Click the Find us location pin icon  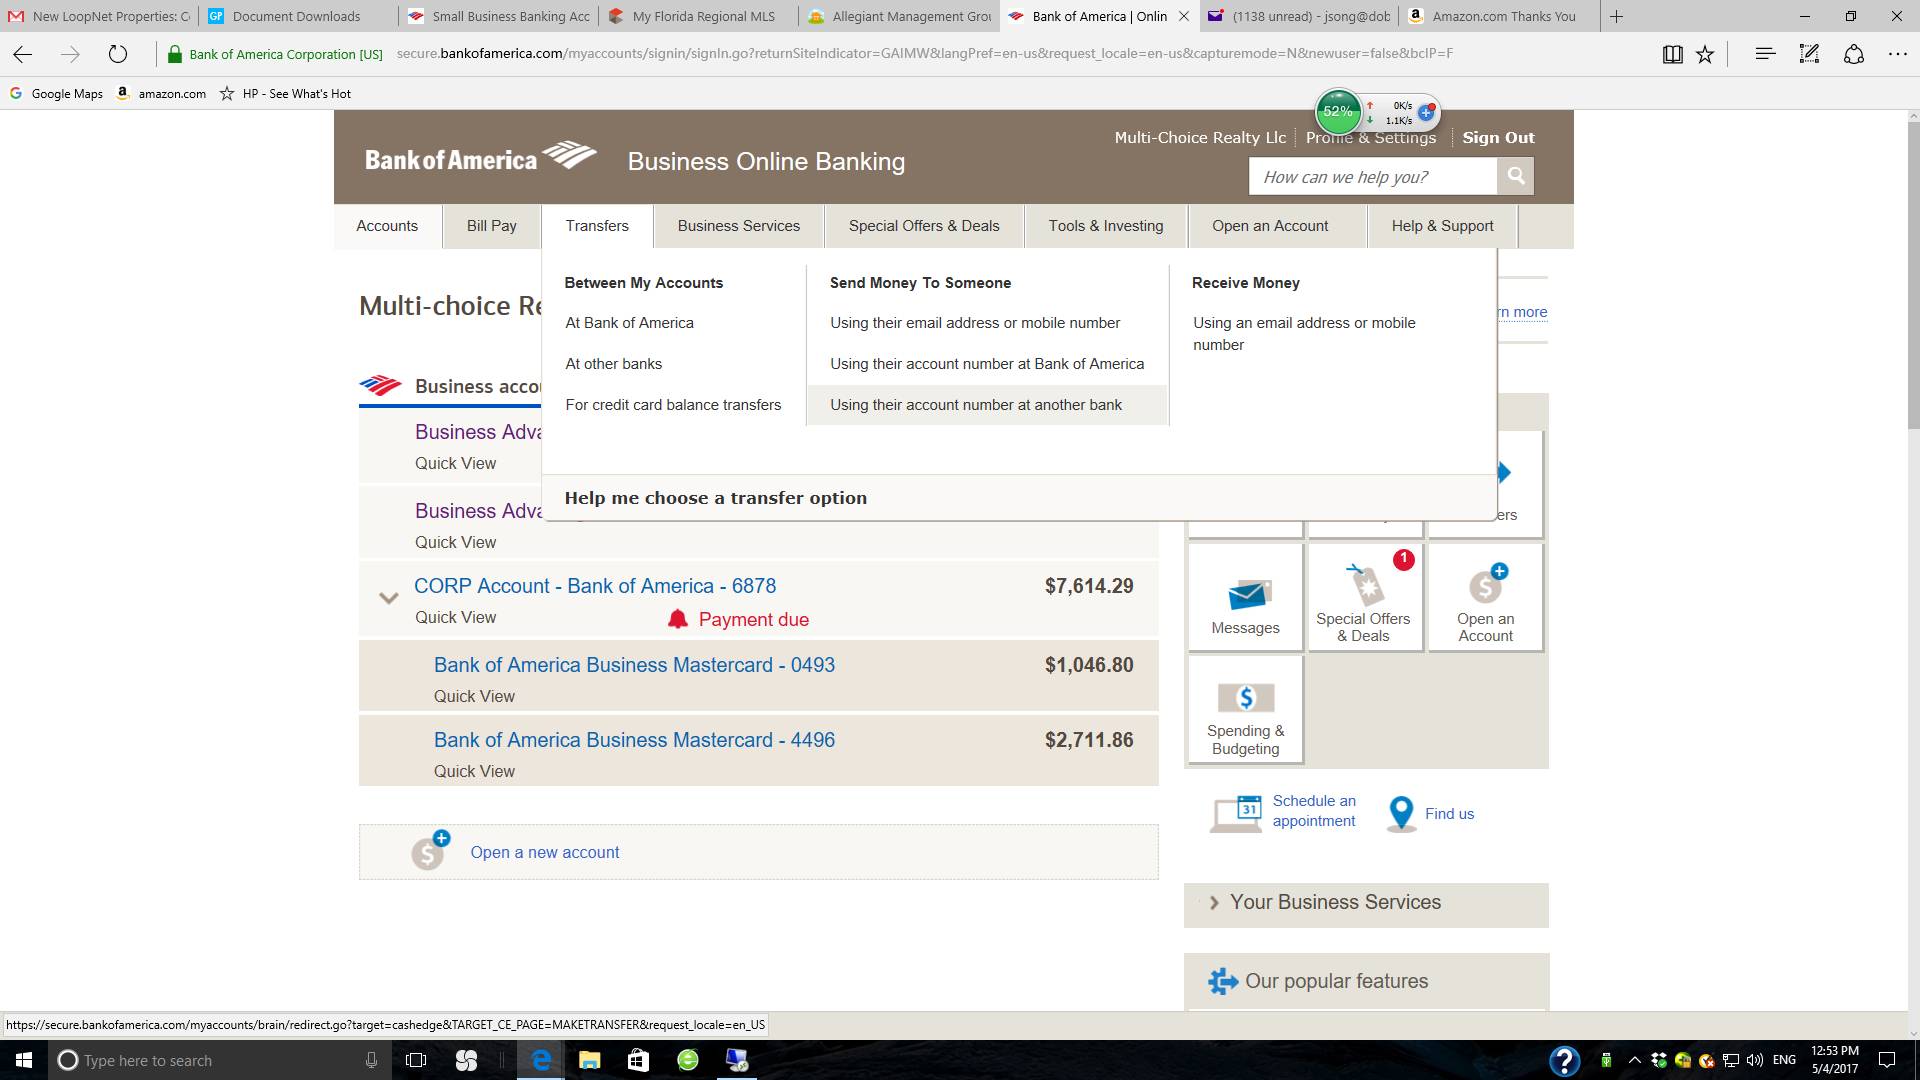1401,813
